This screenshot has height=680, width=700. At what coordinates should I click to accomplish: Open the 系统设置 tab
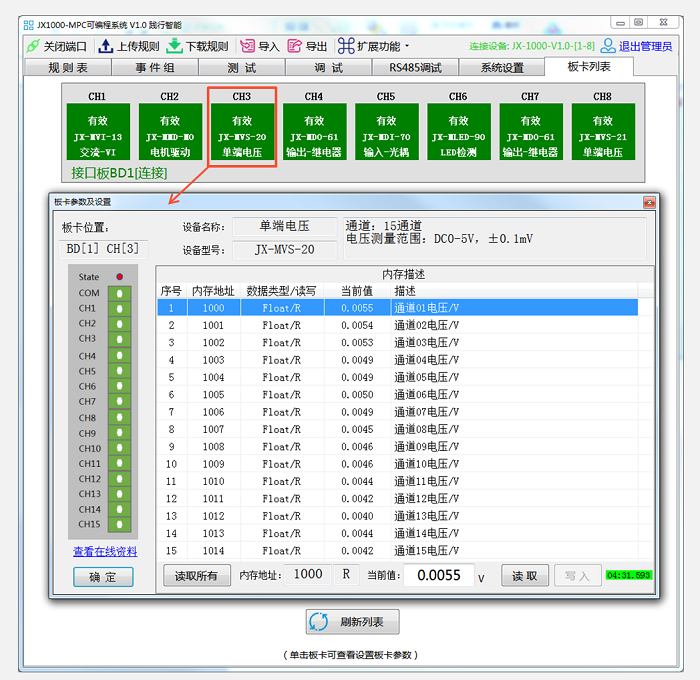502,68
